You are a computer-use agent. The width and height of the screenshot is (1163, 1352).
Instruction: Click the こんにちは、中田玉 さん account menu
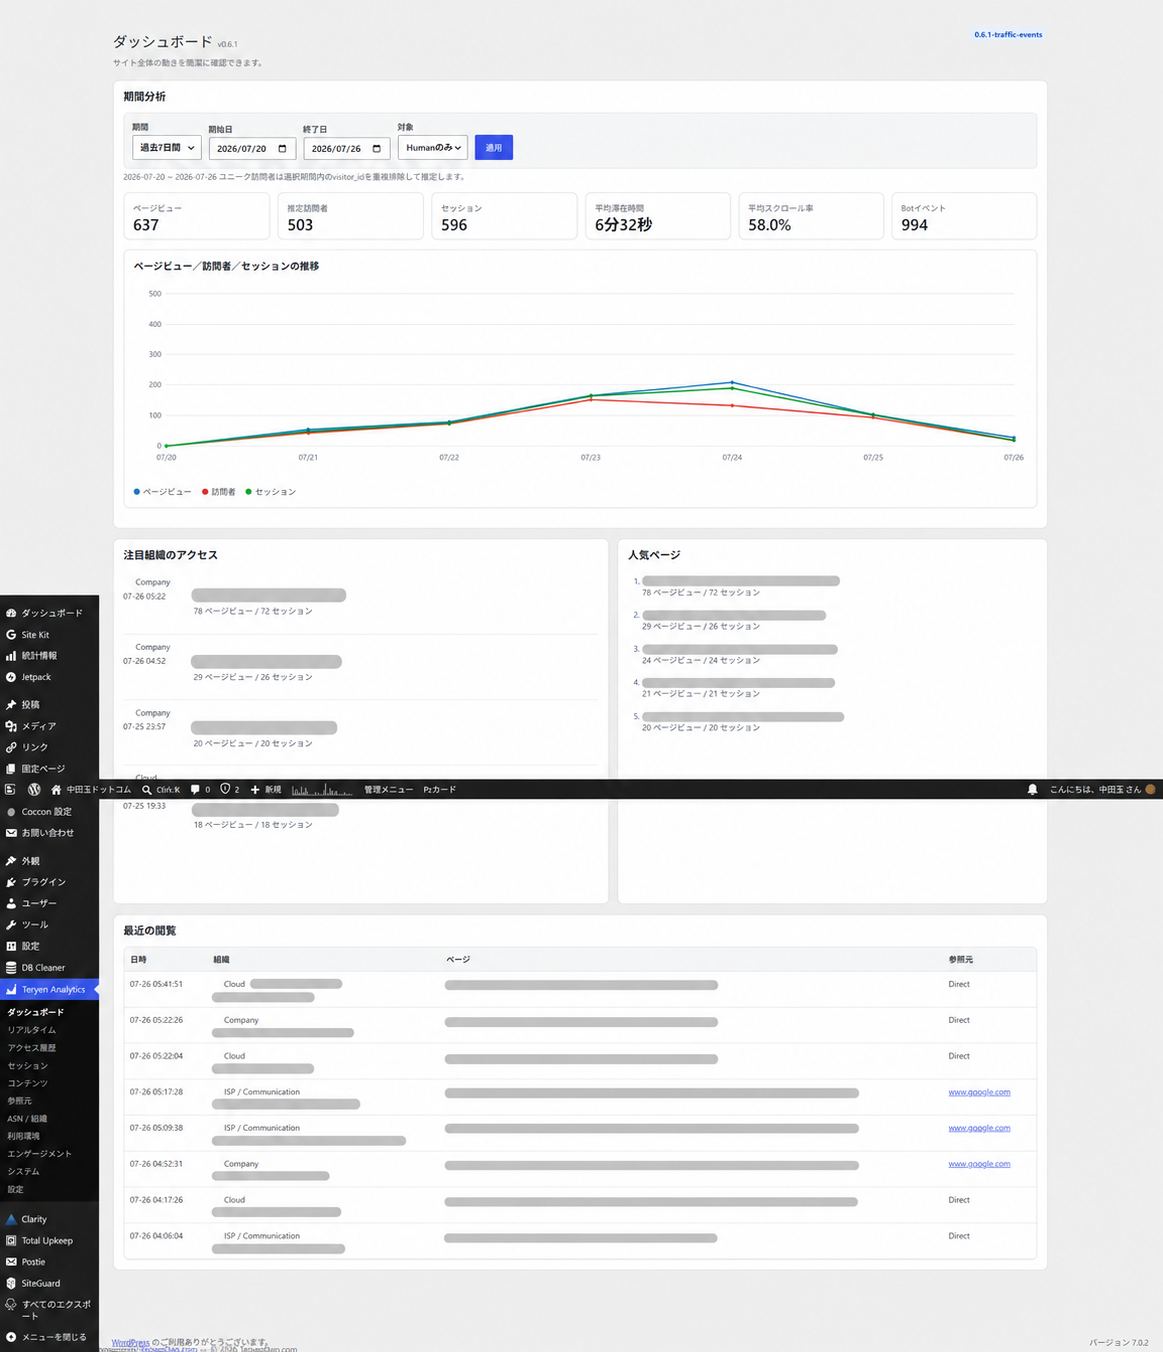(1103, 790)
